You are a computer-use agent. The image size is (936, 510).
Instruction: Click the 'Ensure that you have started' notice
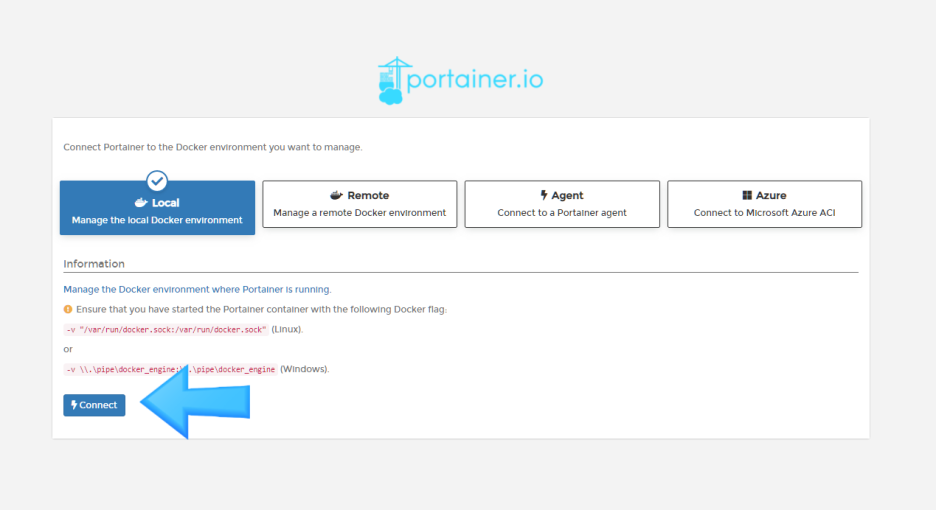(261, 309)
